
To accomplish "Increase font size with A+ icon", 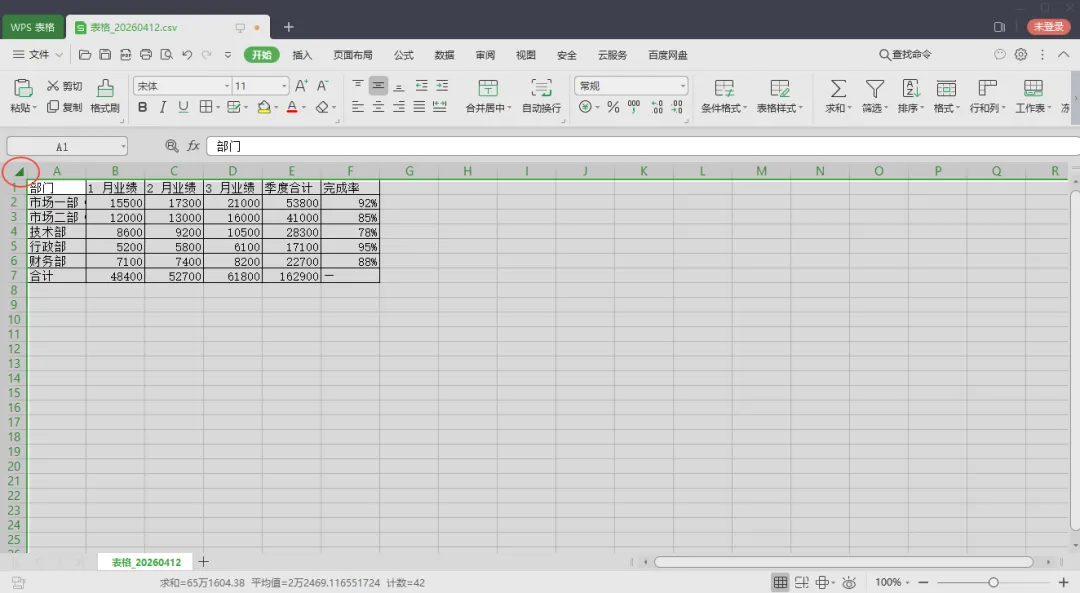I will click(301, 85).
